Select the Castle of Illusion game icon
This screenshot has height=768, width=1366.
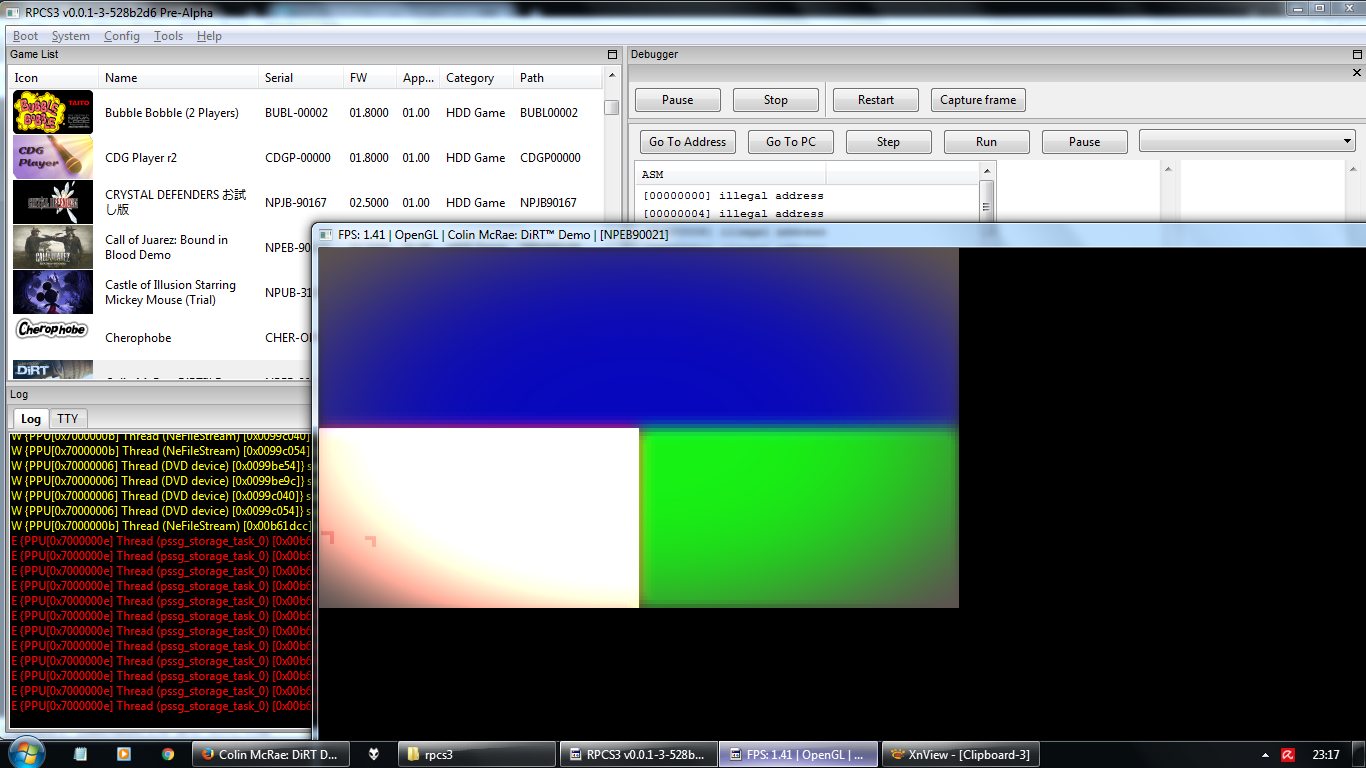point(53,292)
